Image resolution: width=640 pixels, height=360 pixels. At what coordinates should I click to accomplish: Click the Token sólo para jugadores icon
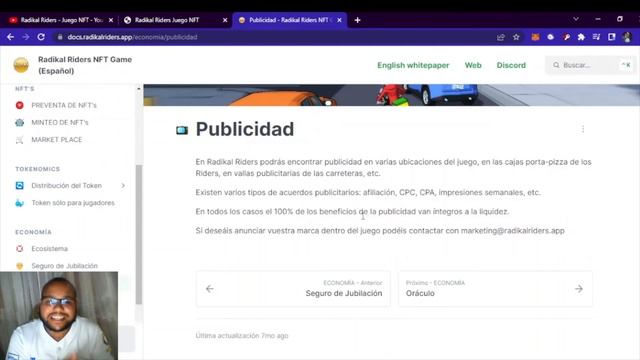tap(20, 203)
